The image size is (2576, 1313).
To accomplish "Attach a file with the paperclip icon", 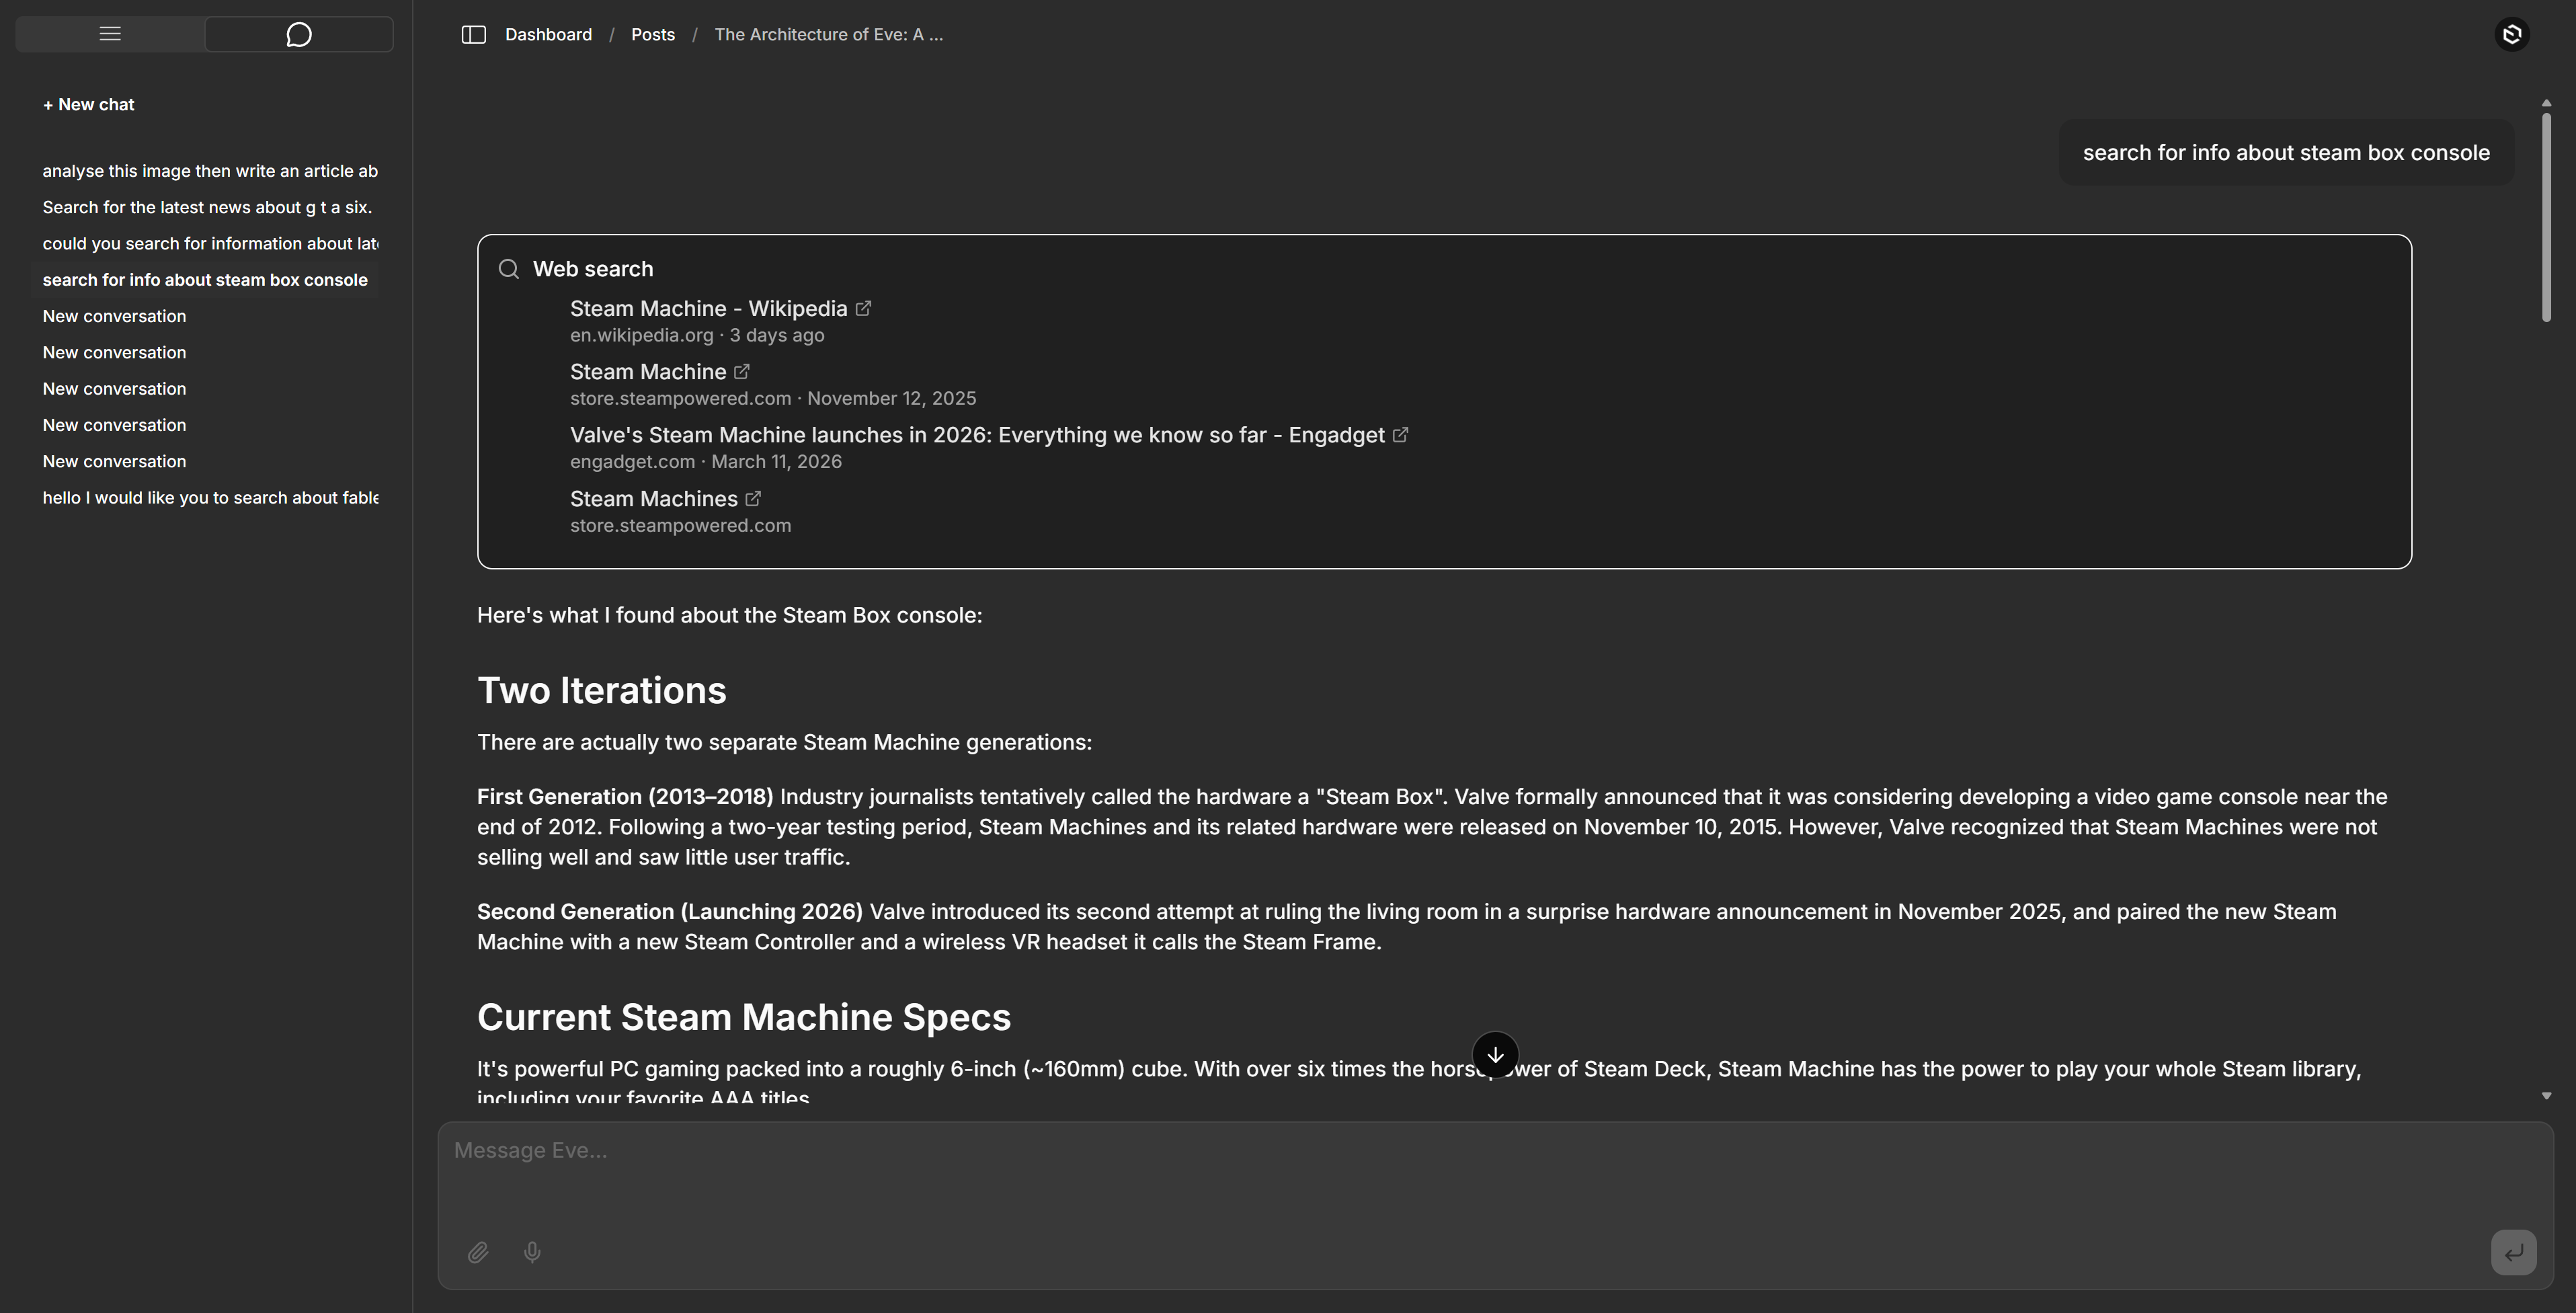I will (x=478, y=1252).
